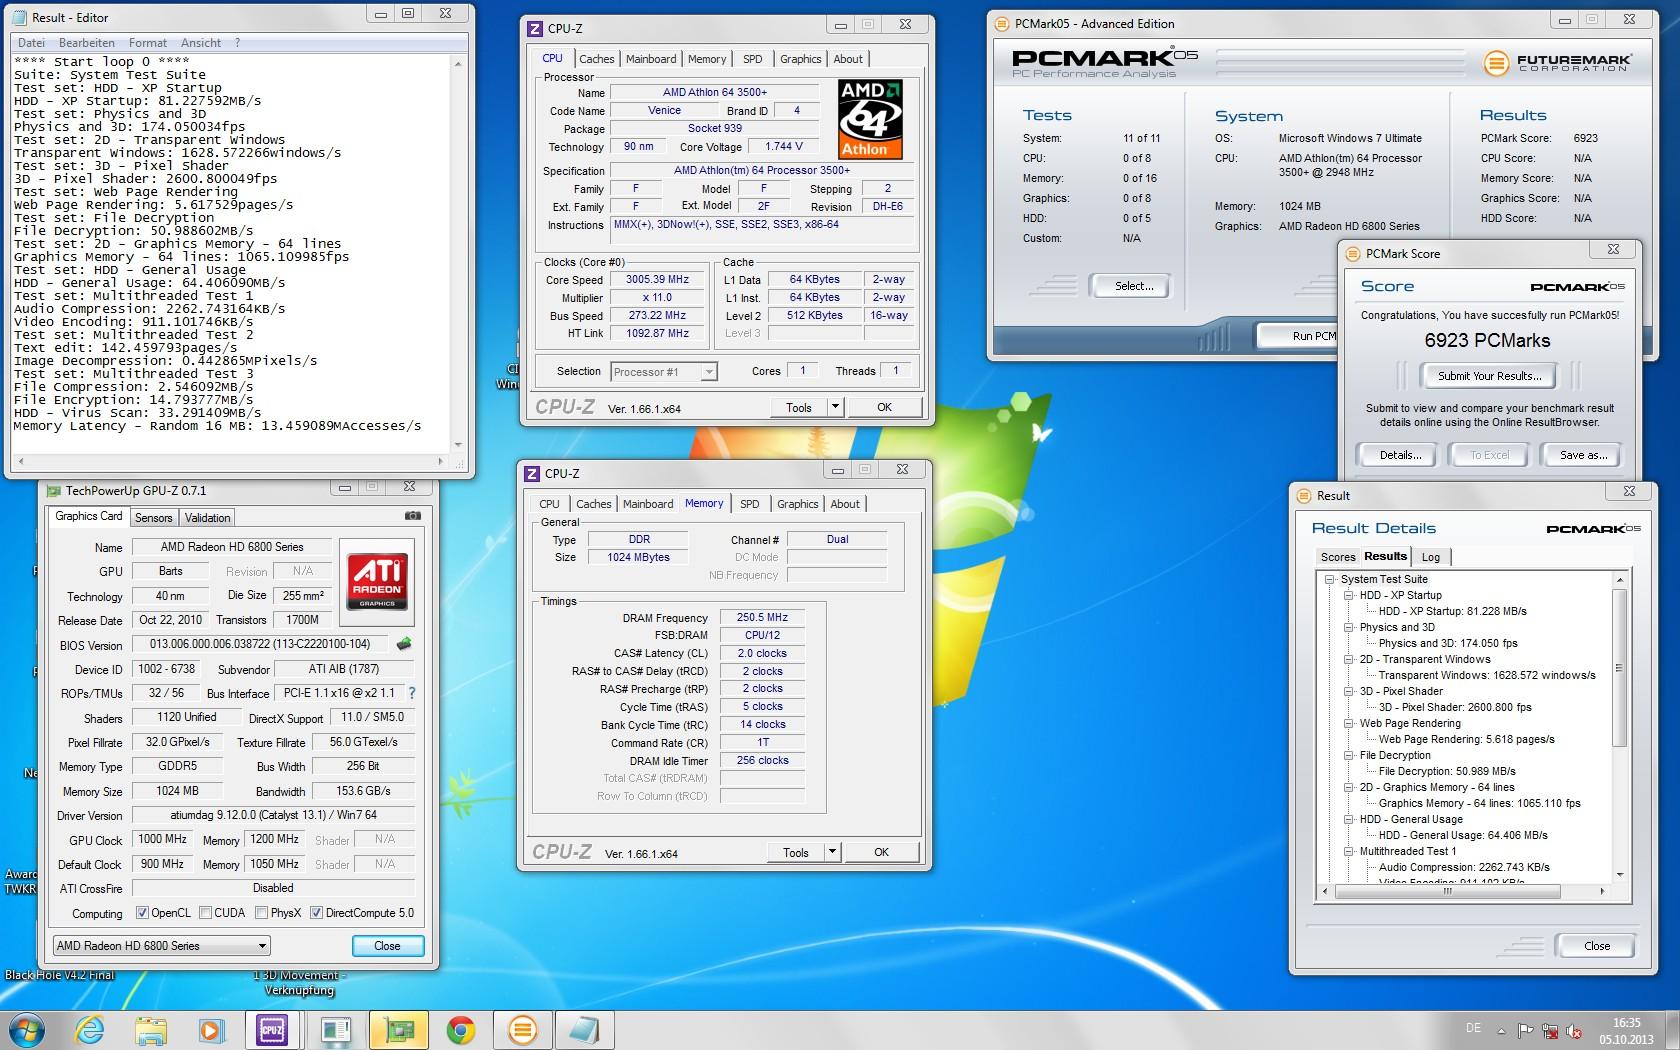Collapse the HDD - General Usage node
Image resolution: width=1680 pixels, height=1050 pixels.
tap(1348, 819)
